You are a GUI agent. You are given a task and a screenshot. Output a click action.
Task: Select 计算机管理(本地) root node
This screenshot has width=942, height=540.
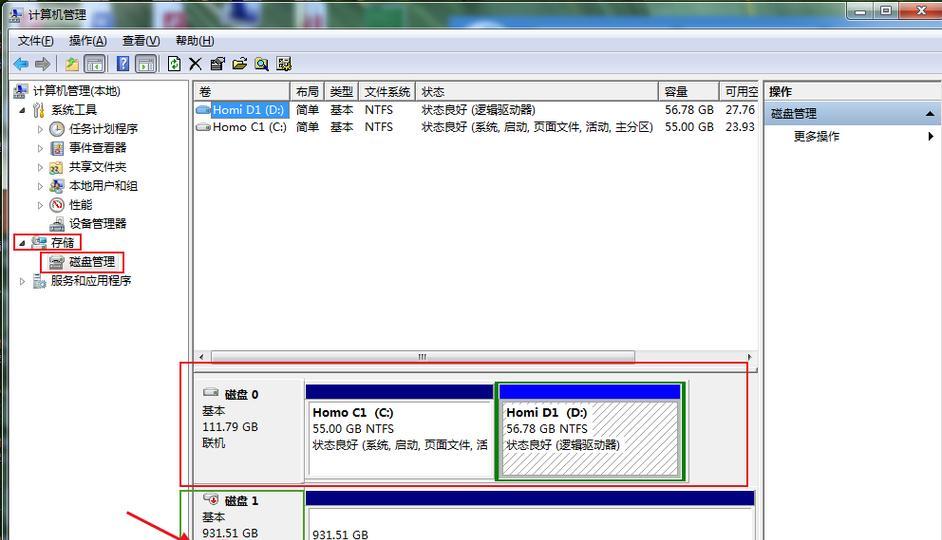tap(76, 91)
